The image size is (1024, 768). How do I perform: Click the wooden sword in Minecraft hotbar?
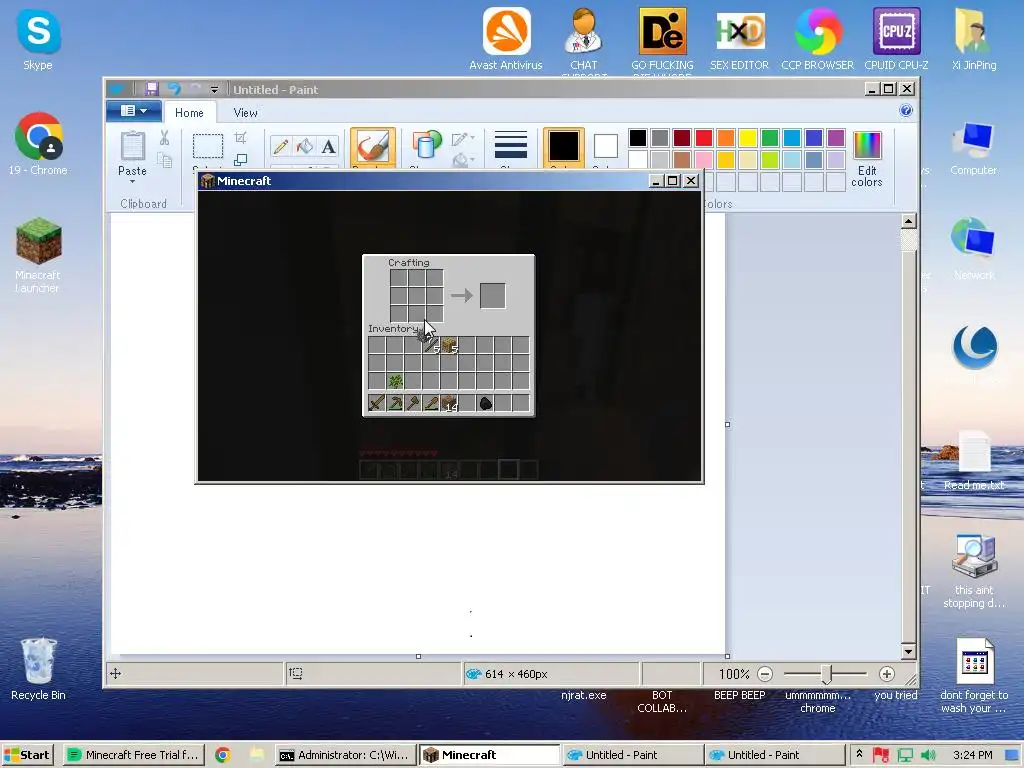pos(377,403)
